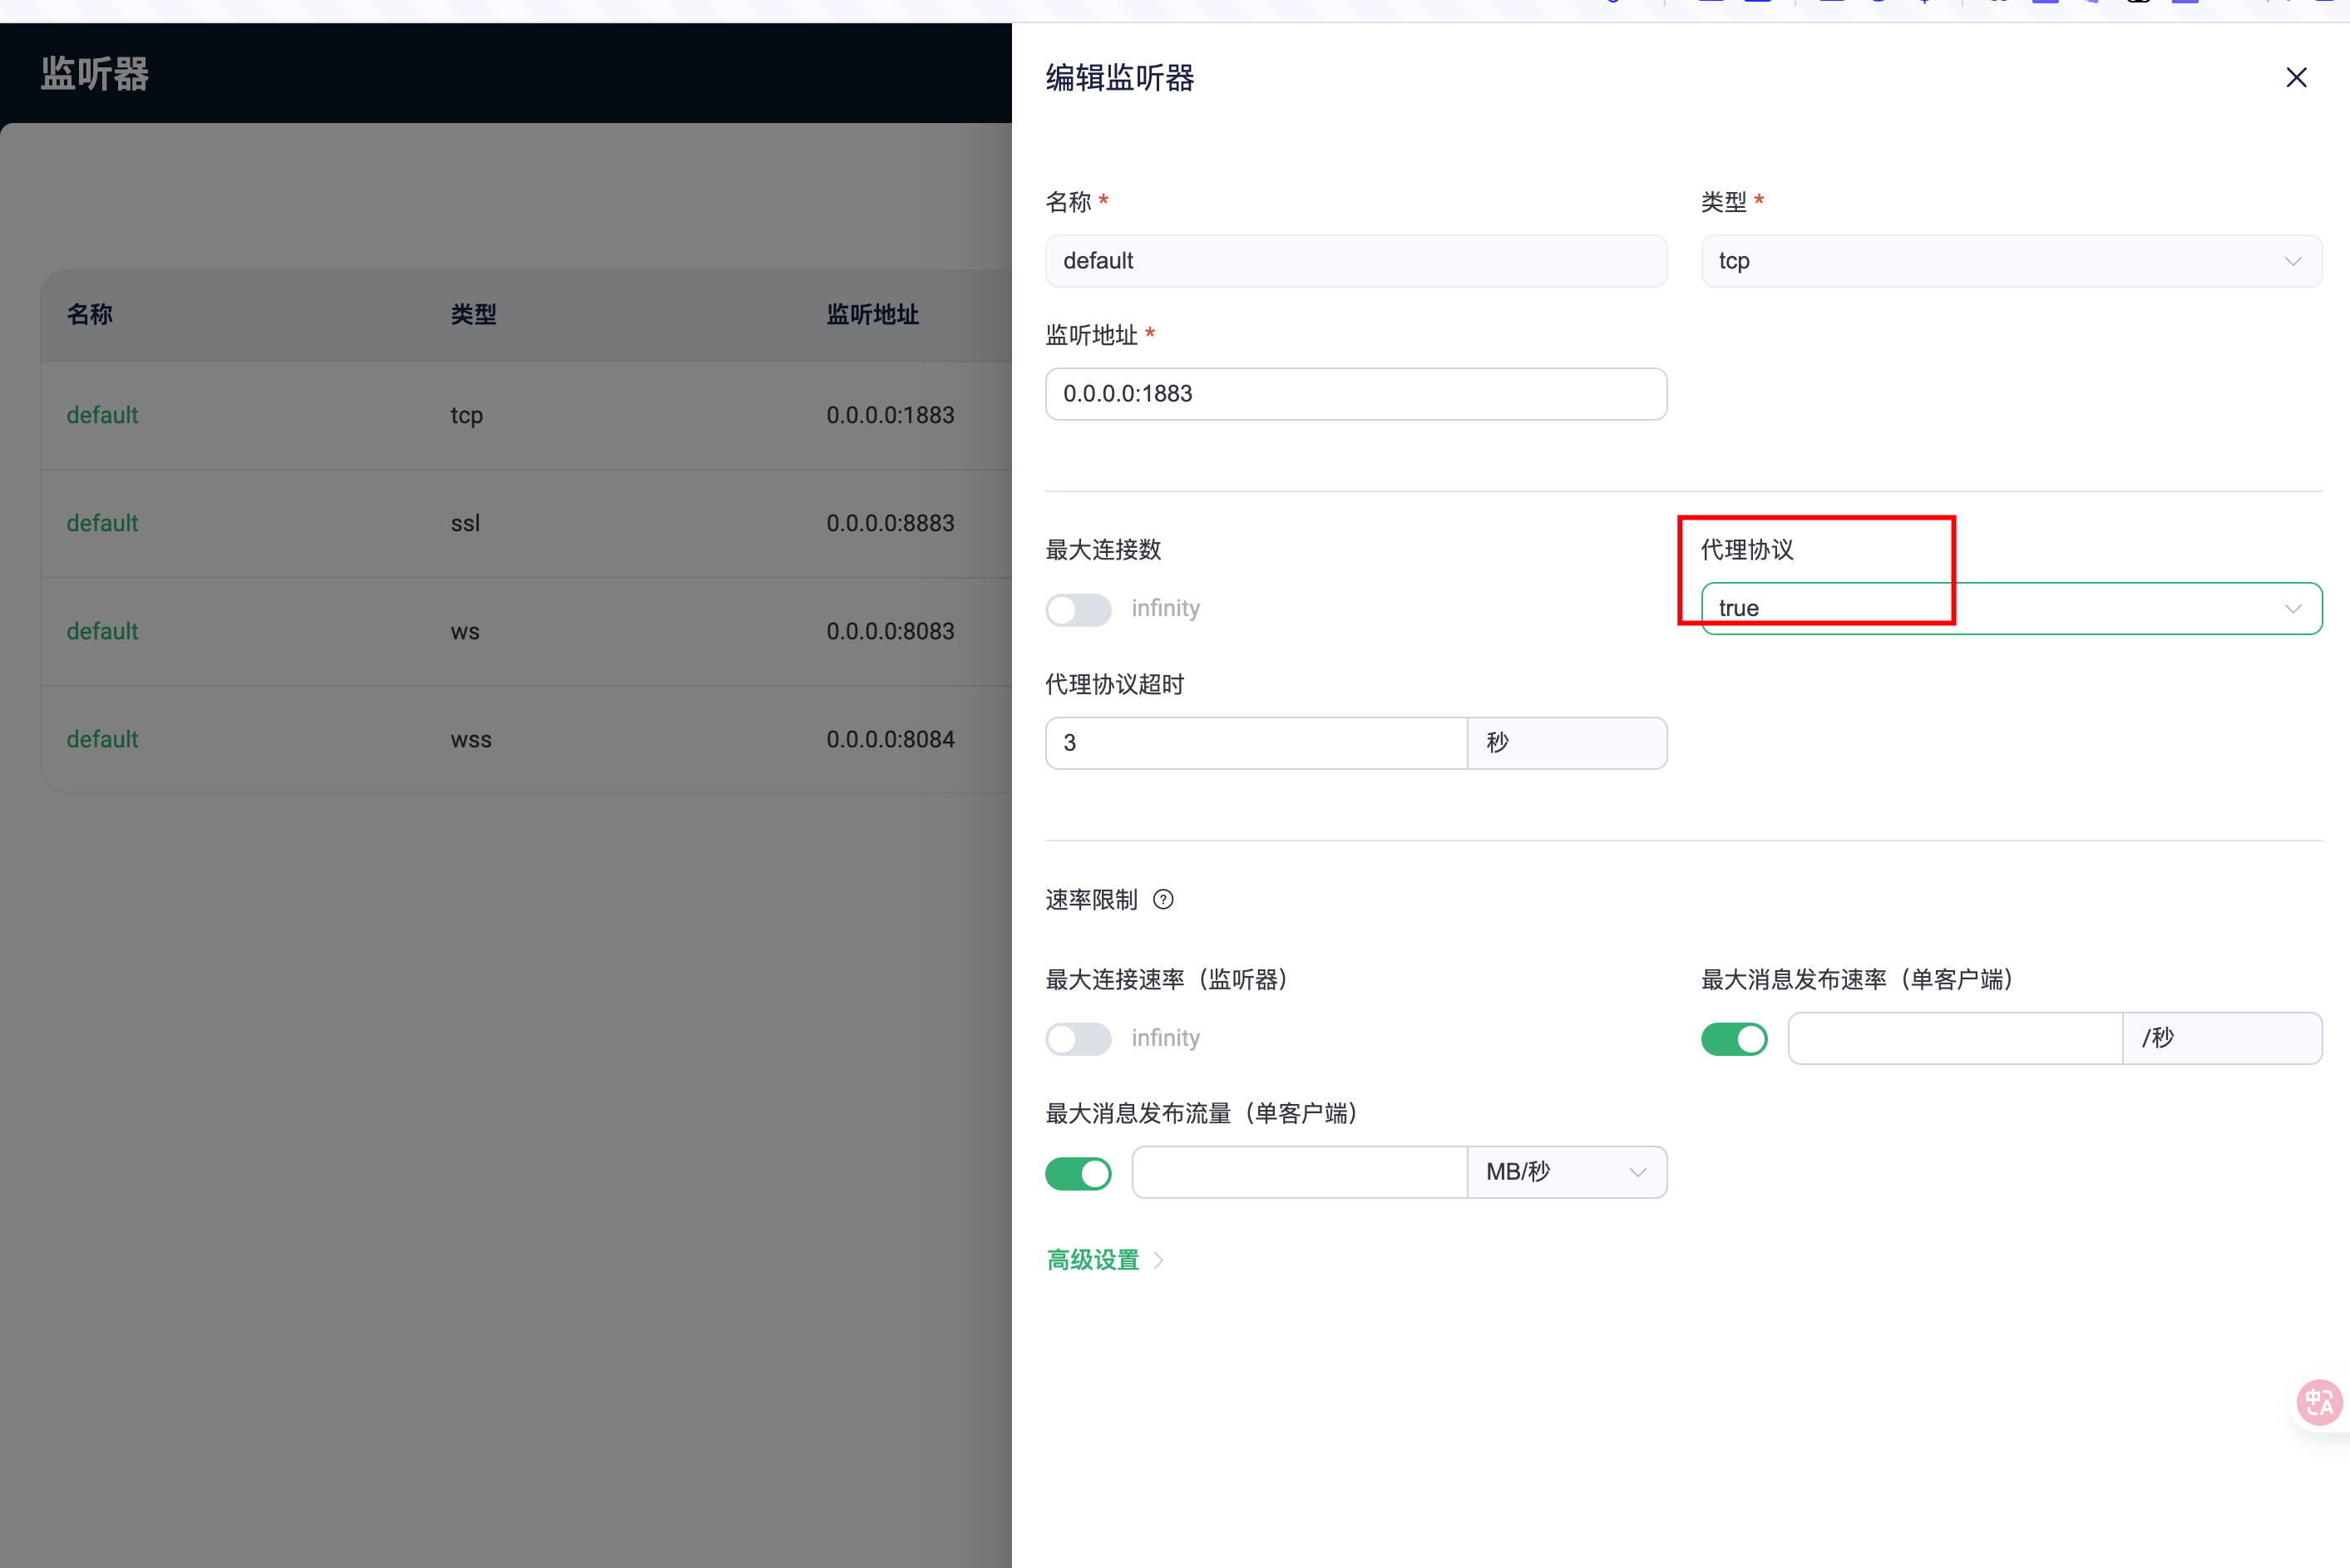The image size is (2350, 1568).
Task: Click the 监听地址 column header
Action: click(x=872, y=315)
